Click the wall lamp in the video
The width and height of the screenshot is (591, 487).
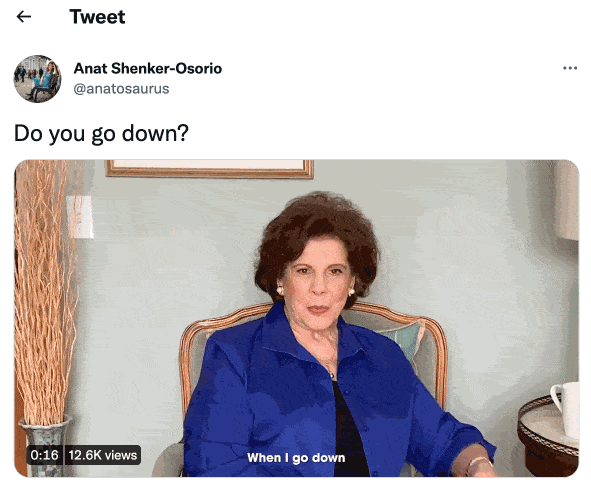click(x=80, y=217)
